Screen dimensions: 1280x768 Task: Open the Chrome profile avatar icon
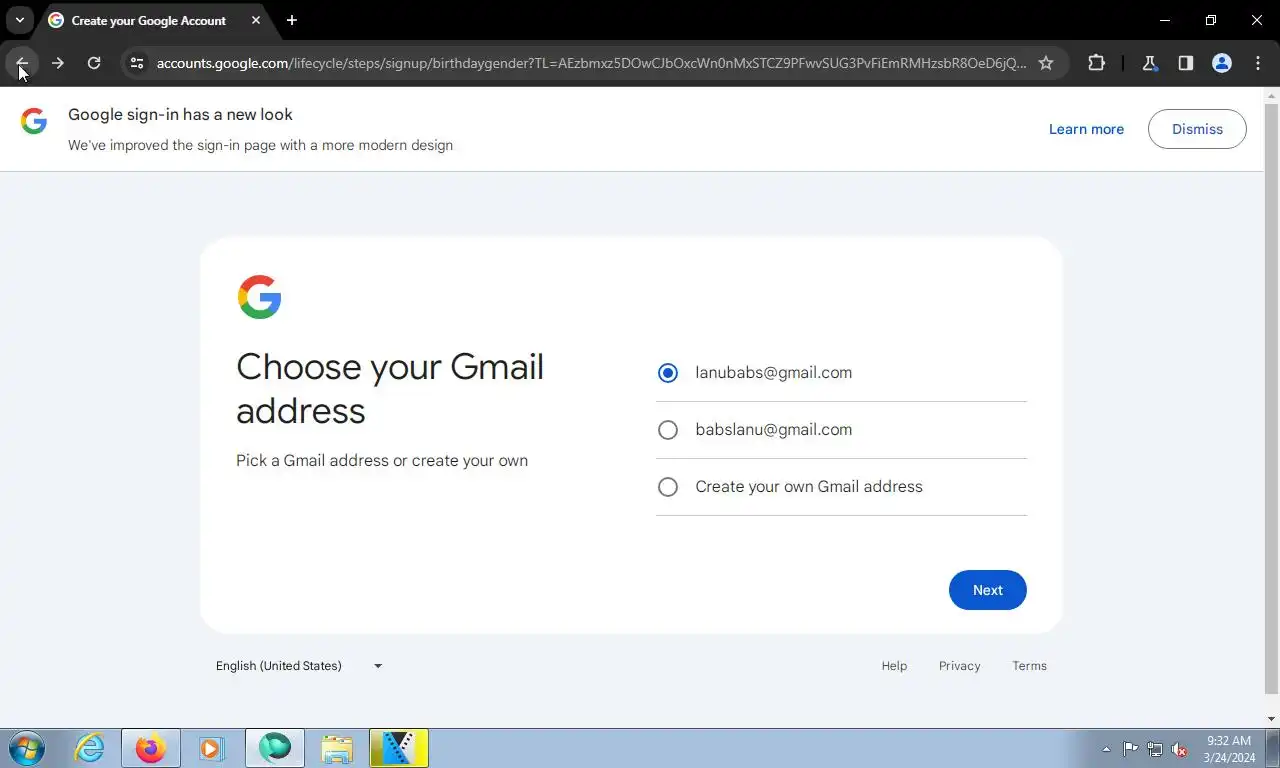point(1222,63)
